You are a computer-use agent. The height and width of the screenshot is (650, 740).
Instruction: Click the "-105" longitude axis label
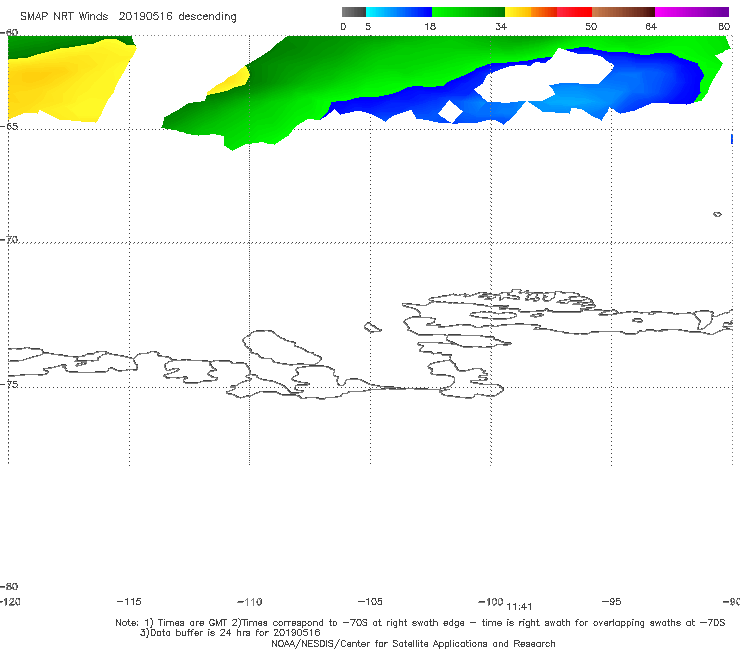[370, 601]
